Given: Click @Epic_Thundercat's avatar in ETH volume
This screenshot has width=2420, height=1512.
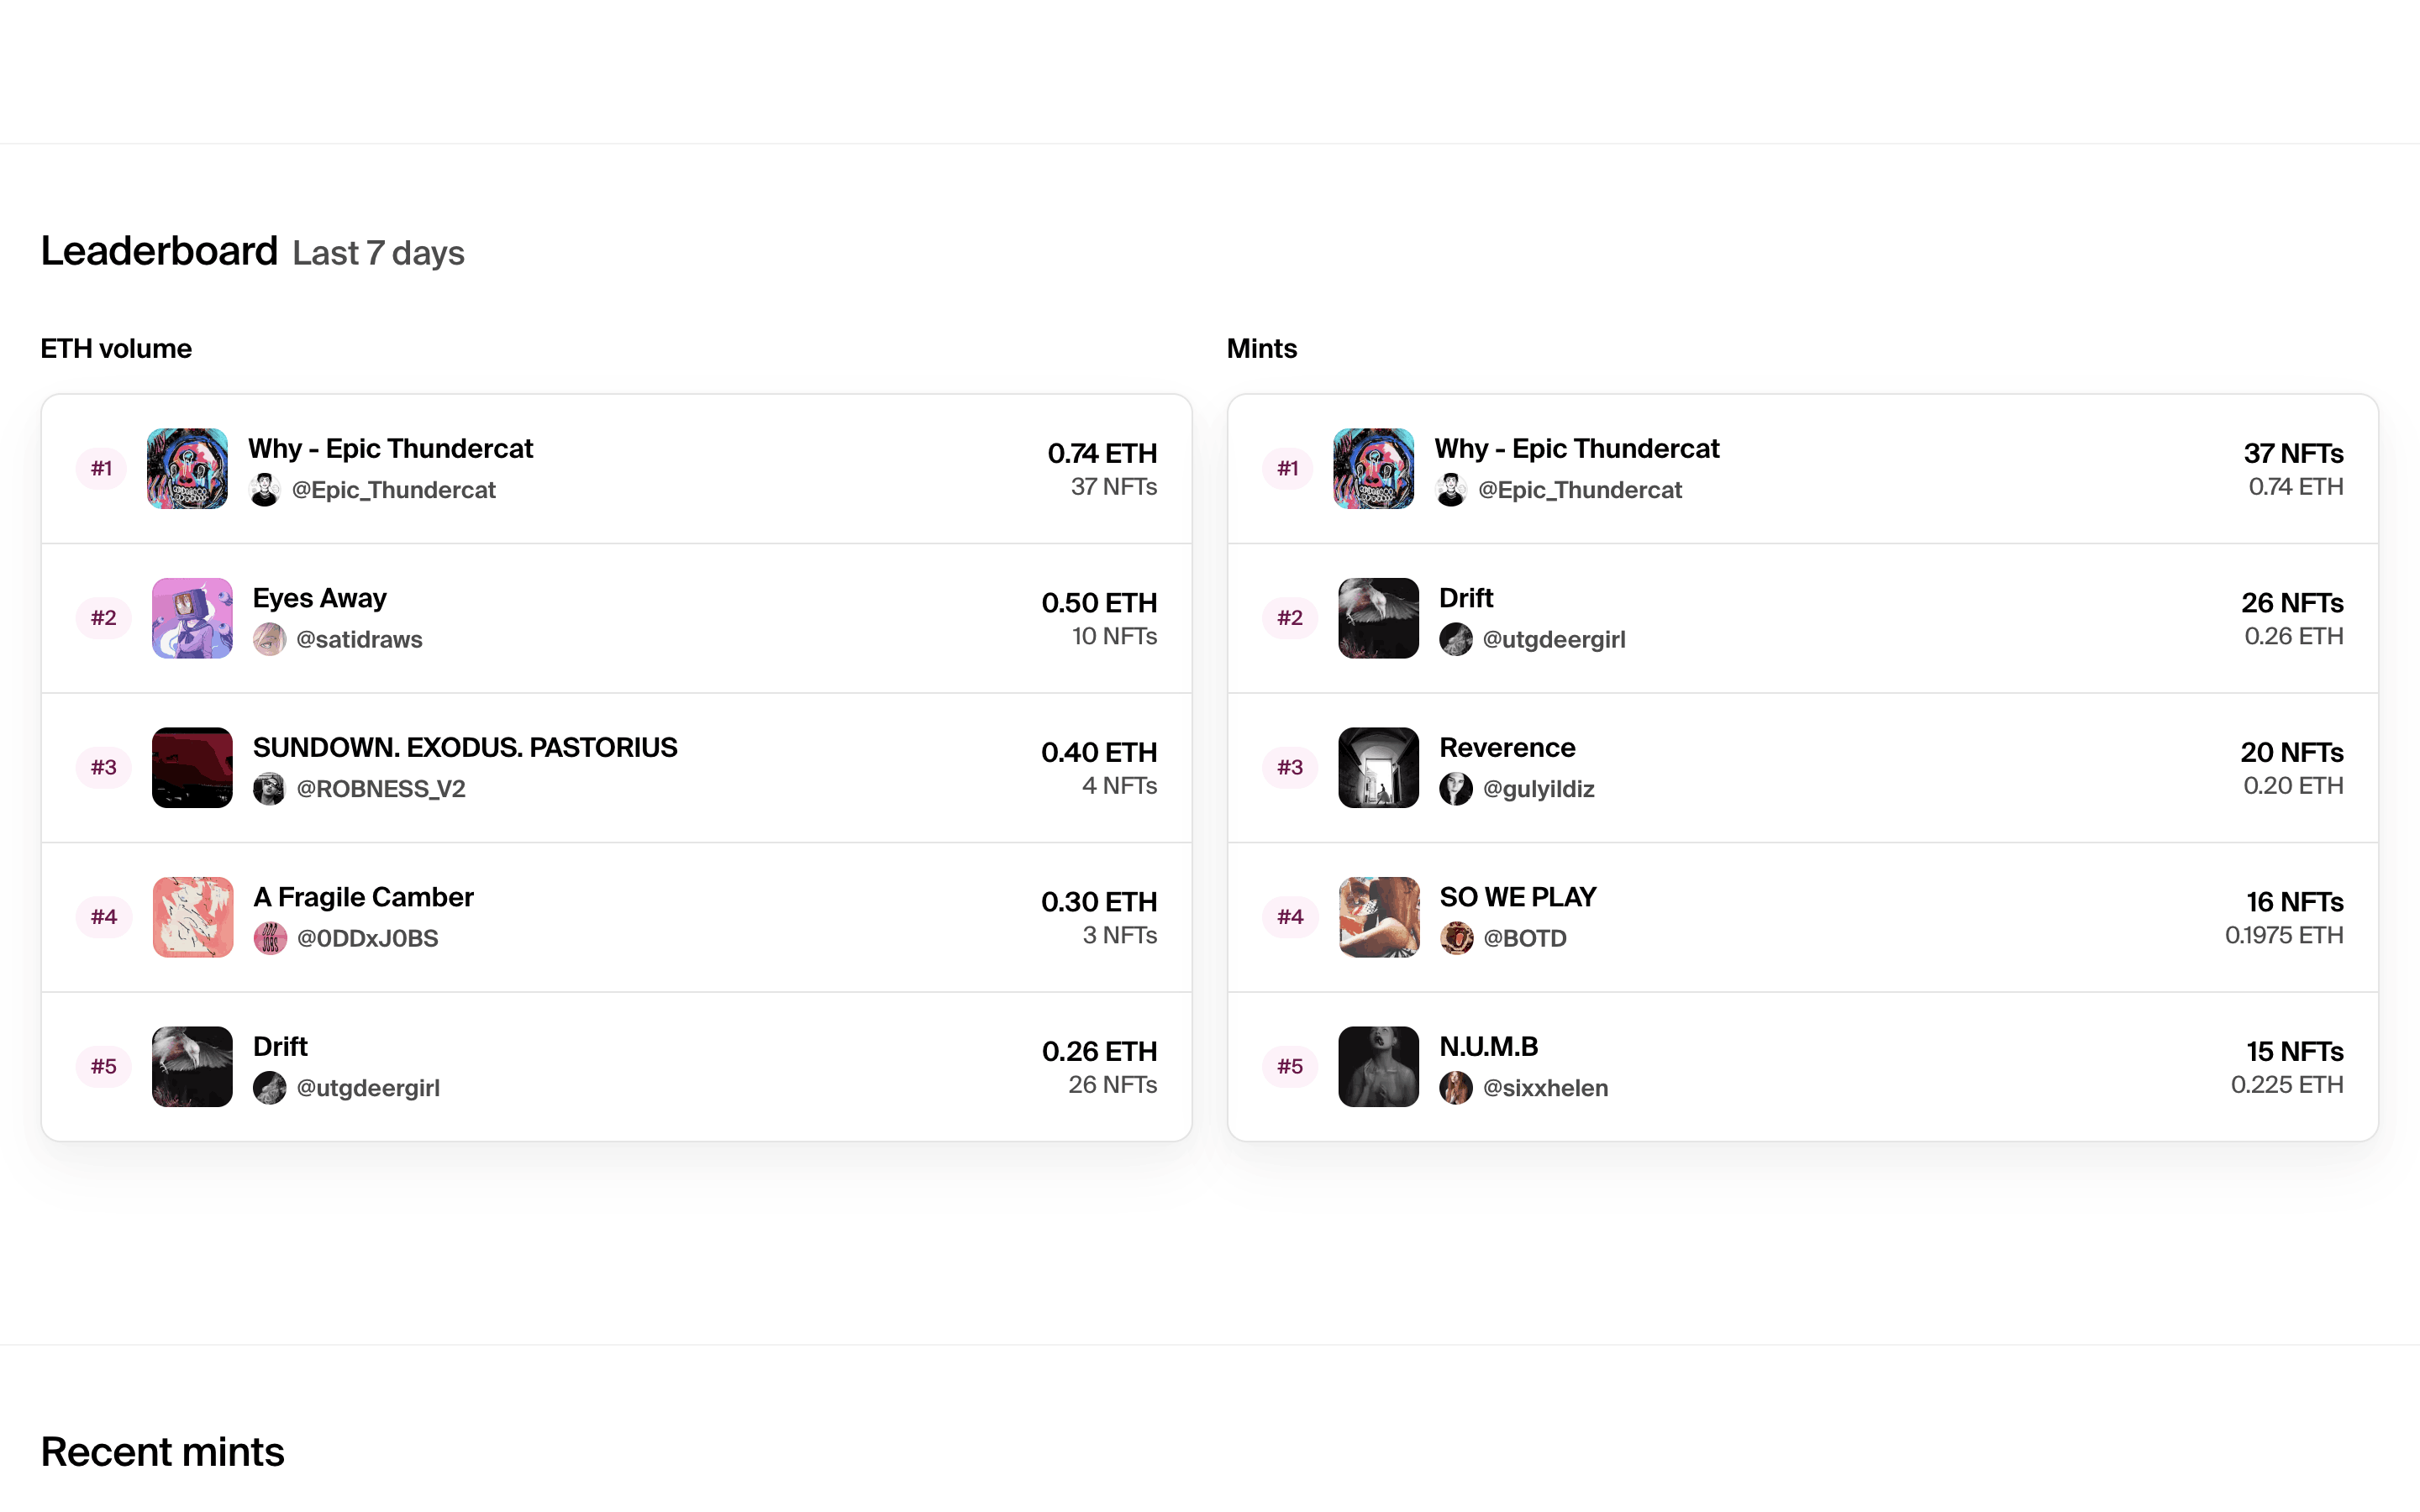Looking at the screenshot, I should [x=266, y=490].
